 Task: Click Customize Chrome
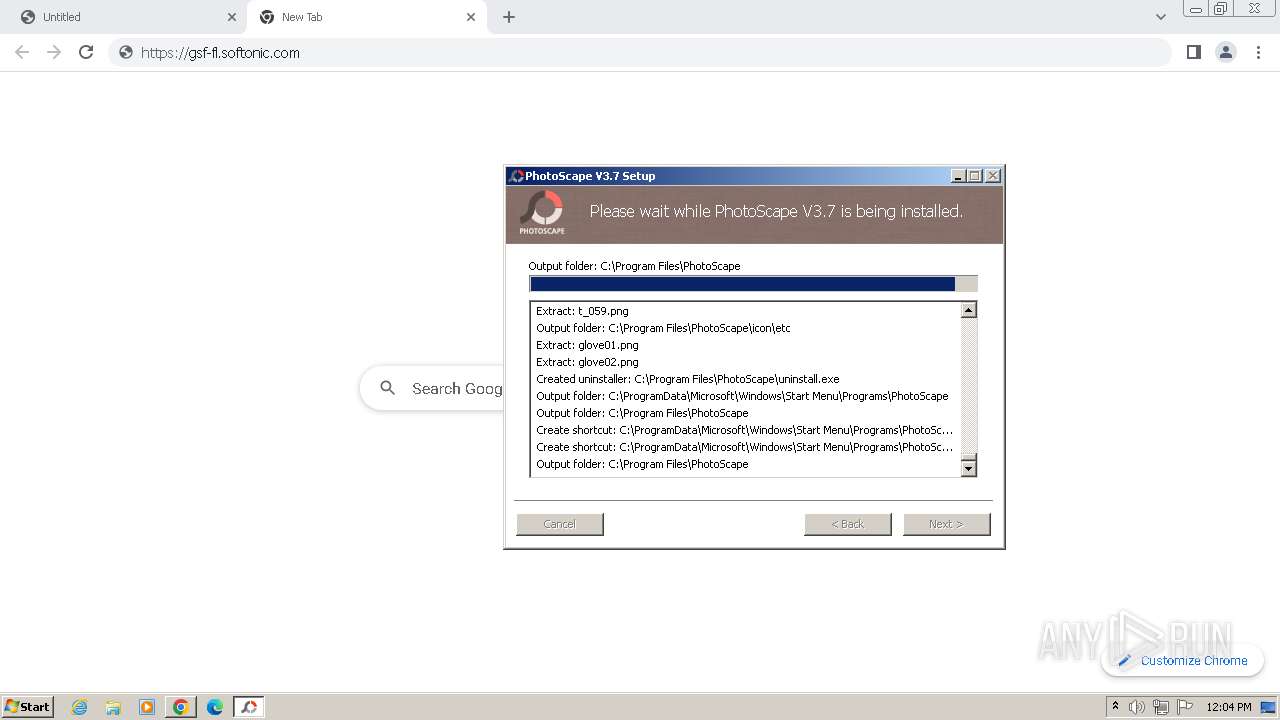pos(1182,660)
